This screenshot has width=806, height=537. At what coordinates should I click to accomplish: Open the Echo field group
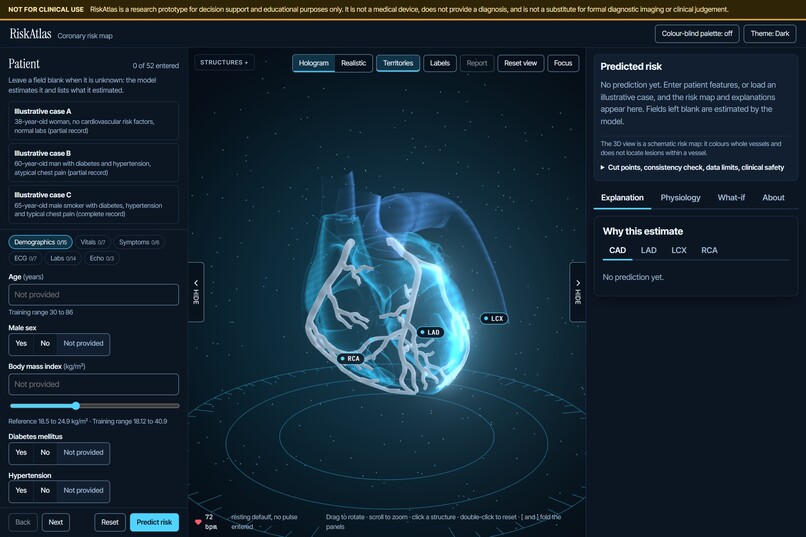pos(102,258)
